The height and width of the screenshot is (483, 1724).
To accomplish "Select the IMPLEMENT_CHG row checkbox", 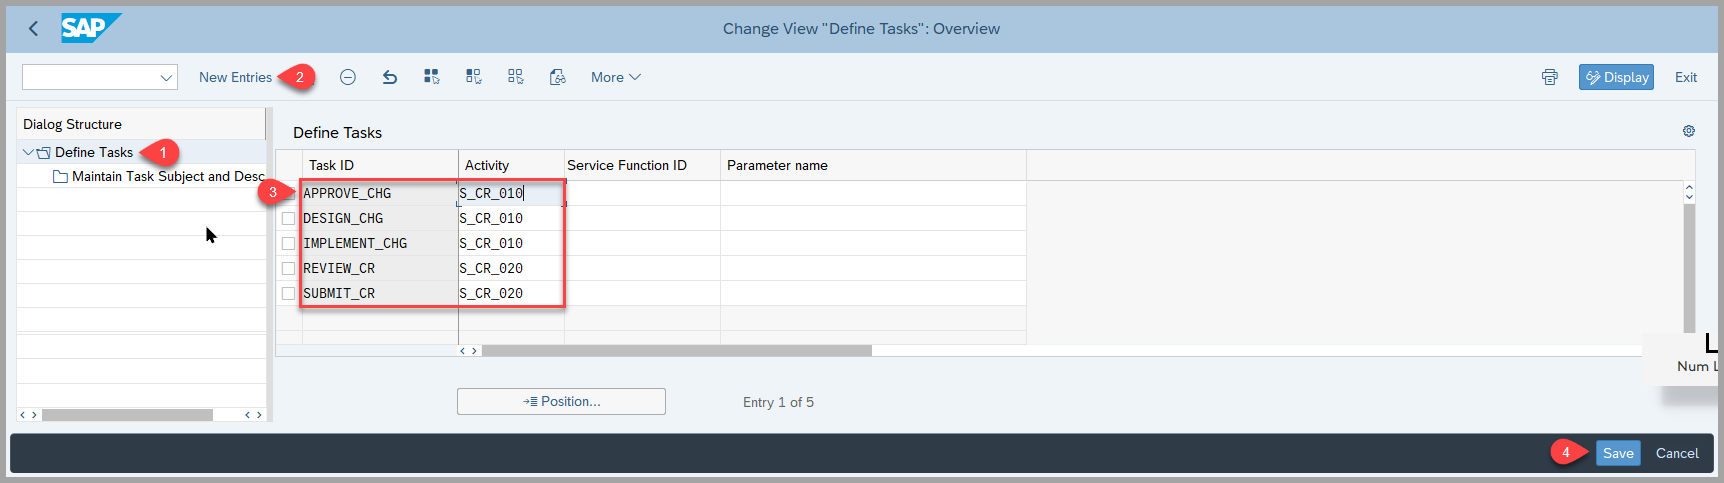I will click(x=288, y=243).
